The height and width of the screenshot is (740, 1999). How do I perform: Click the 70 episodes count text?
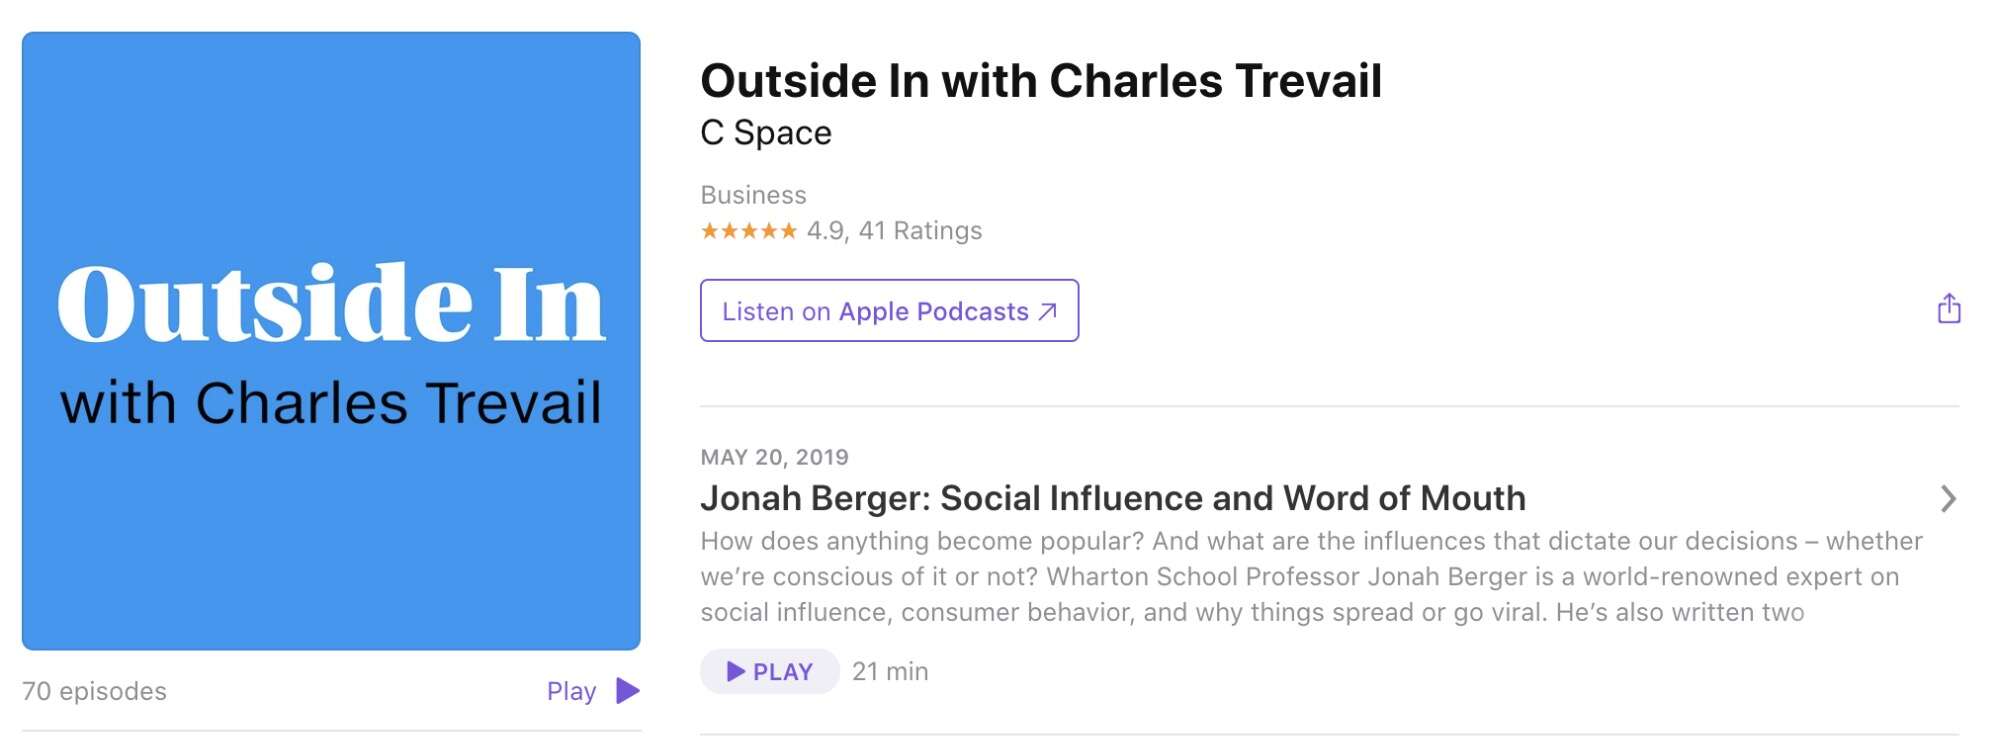93,690
